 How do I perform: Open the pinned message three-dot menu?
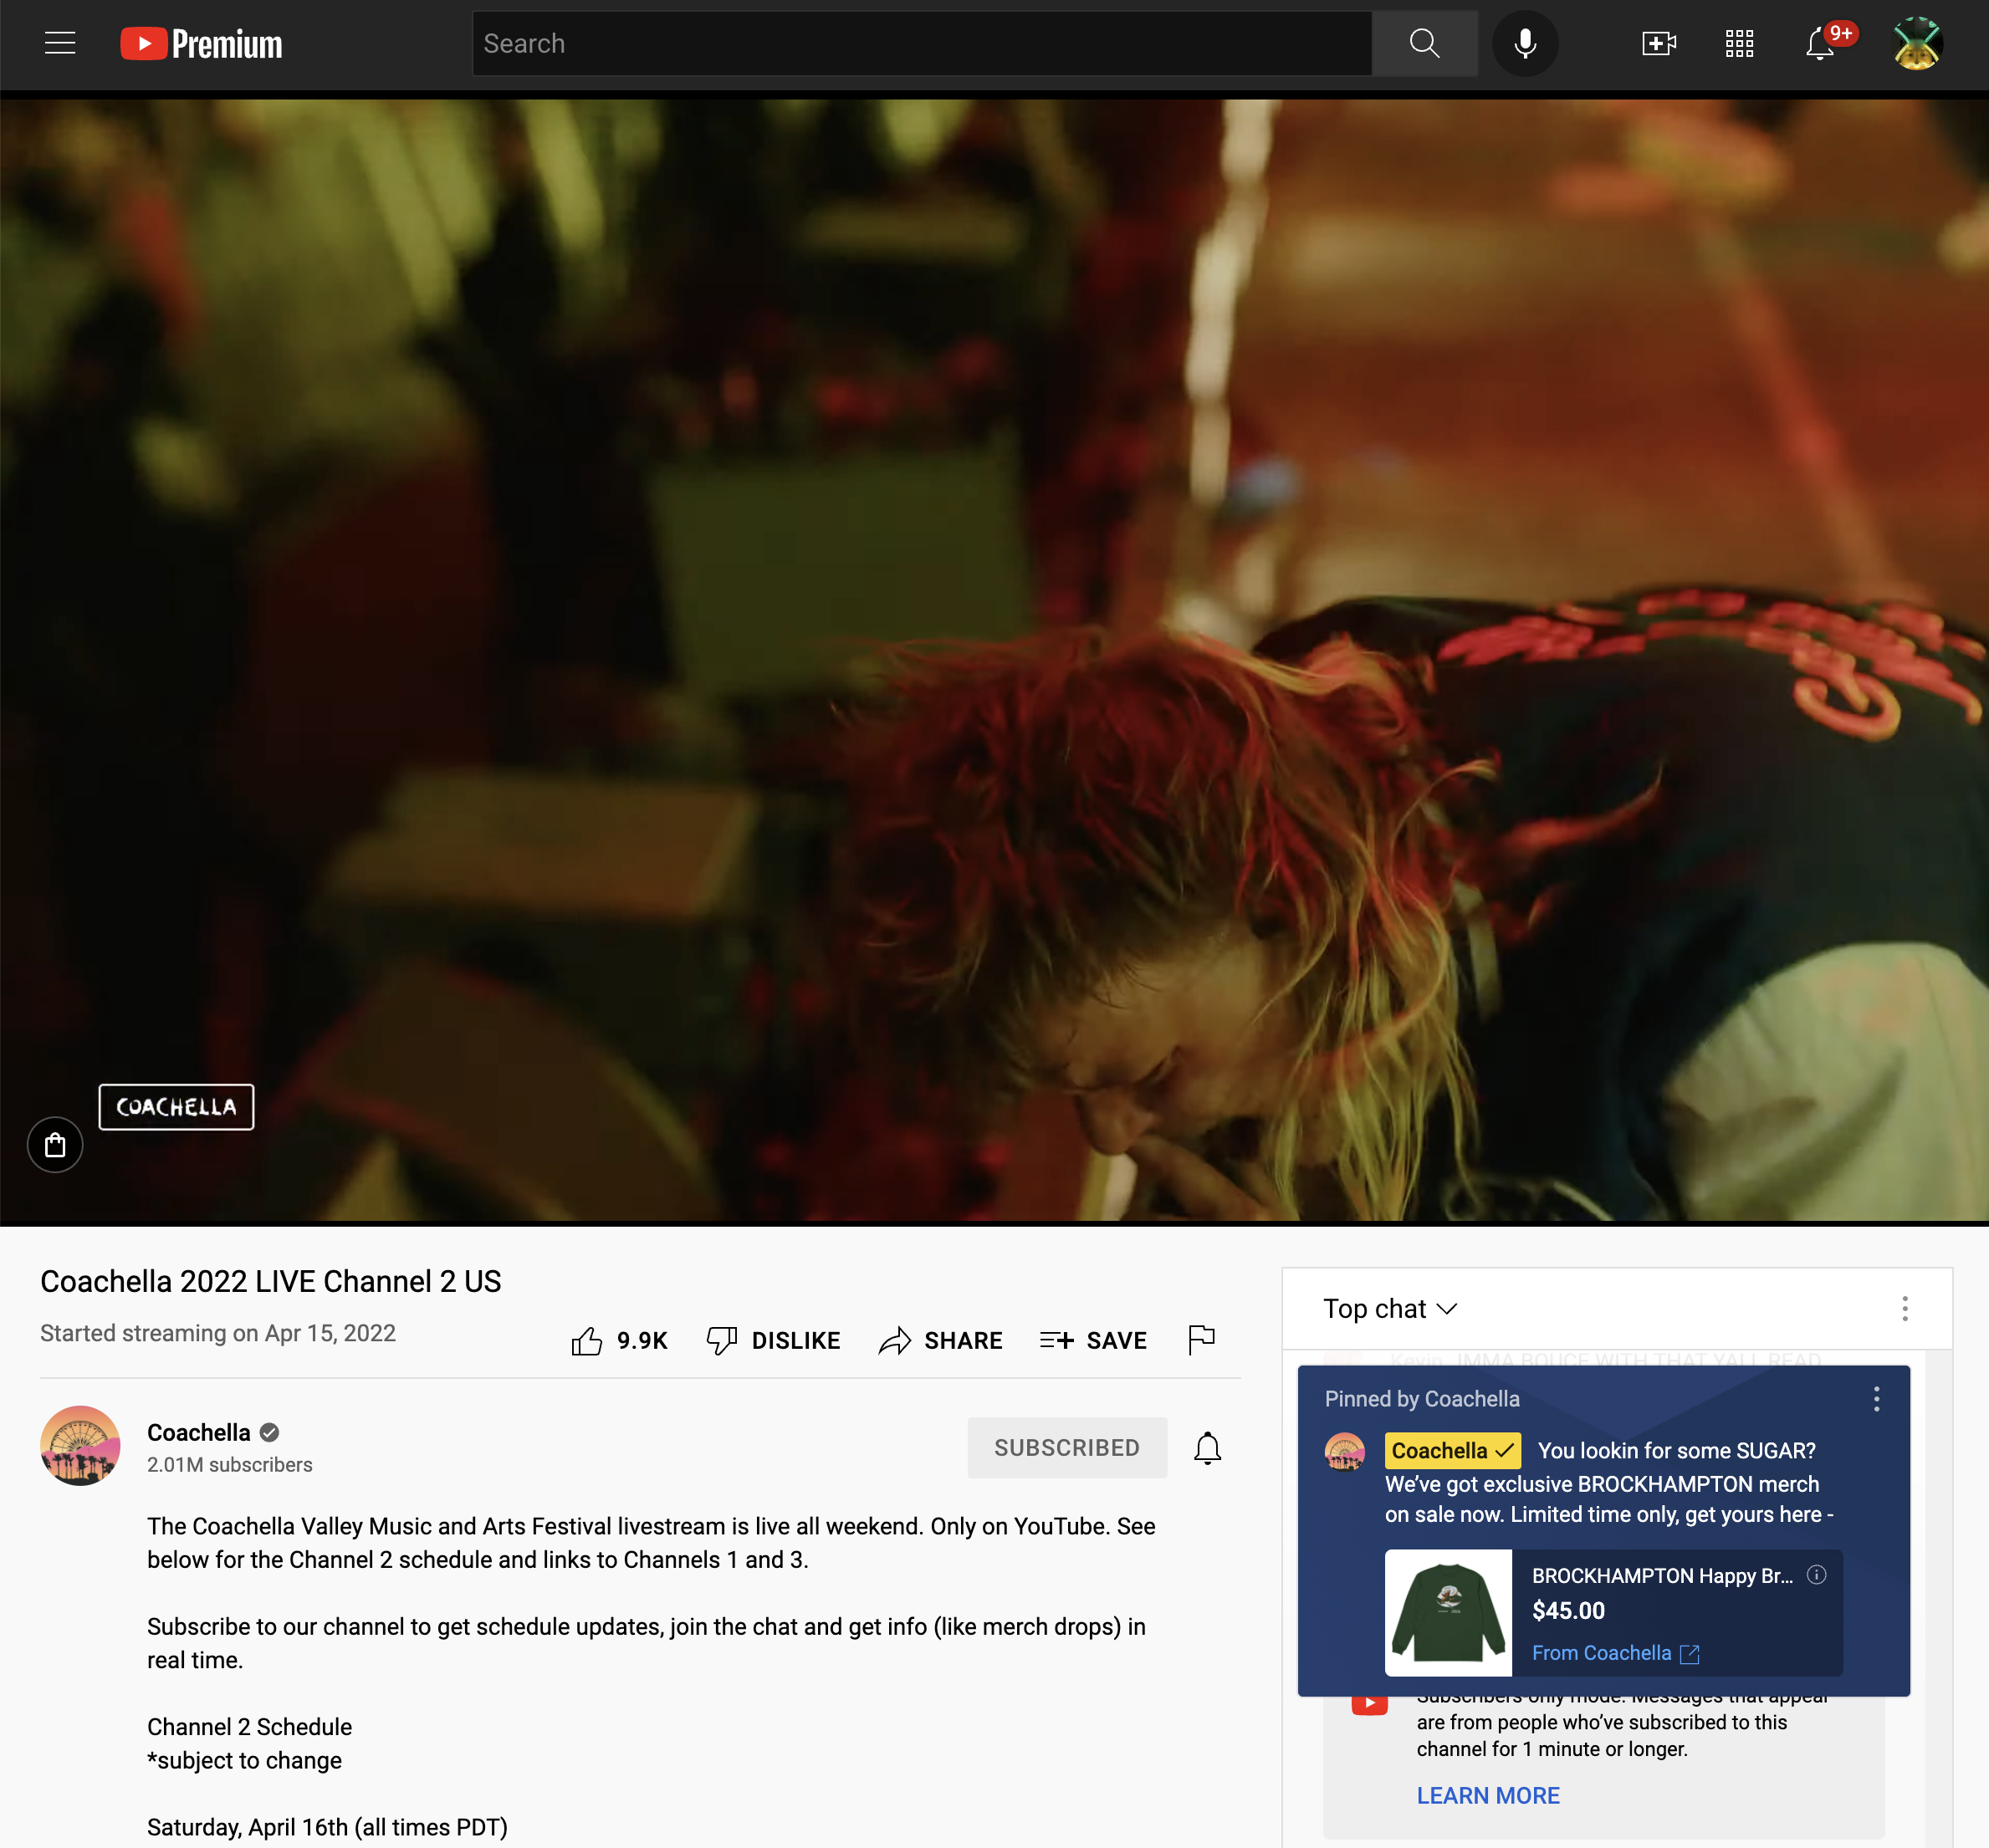point(1876,1398)
